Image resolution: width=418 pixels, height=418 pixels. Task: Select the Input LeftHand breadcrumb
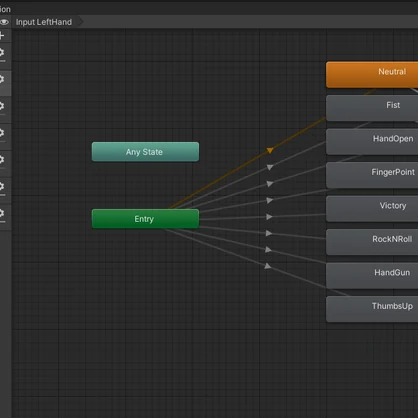pos(44,22)
